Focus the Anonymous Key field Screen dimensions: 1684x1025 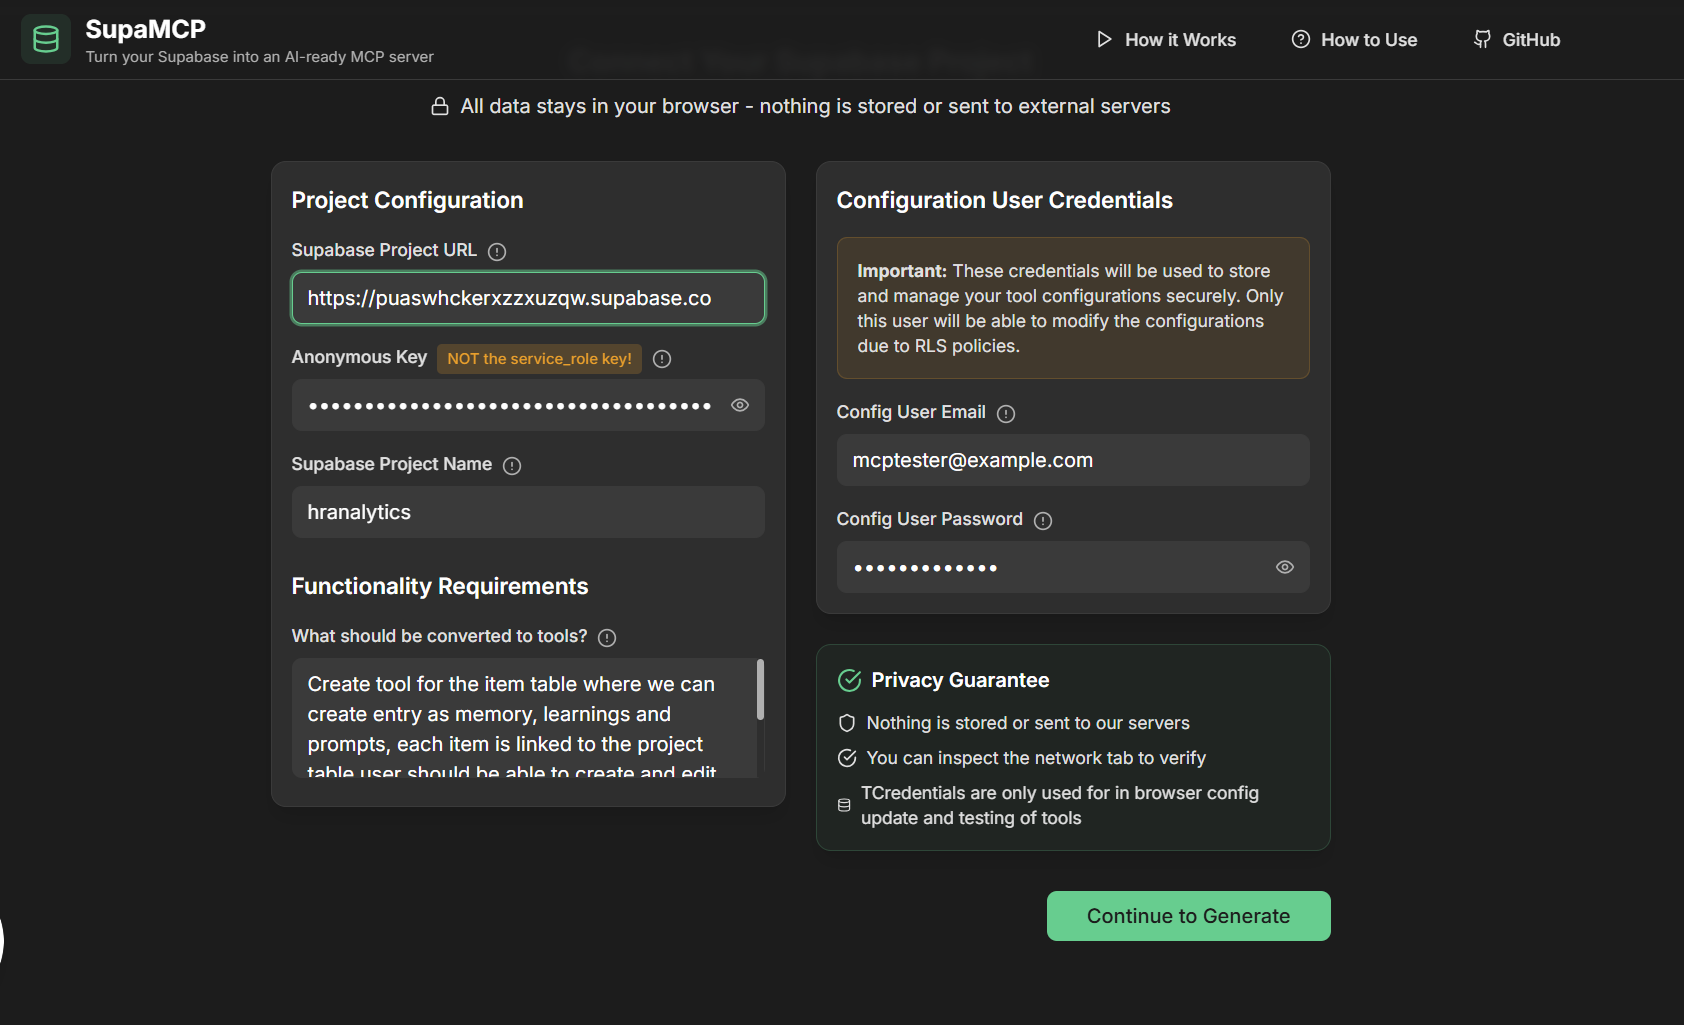528,405
